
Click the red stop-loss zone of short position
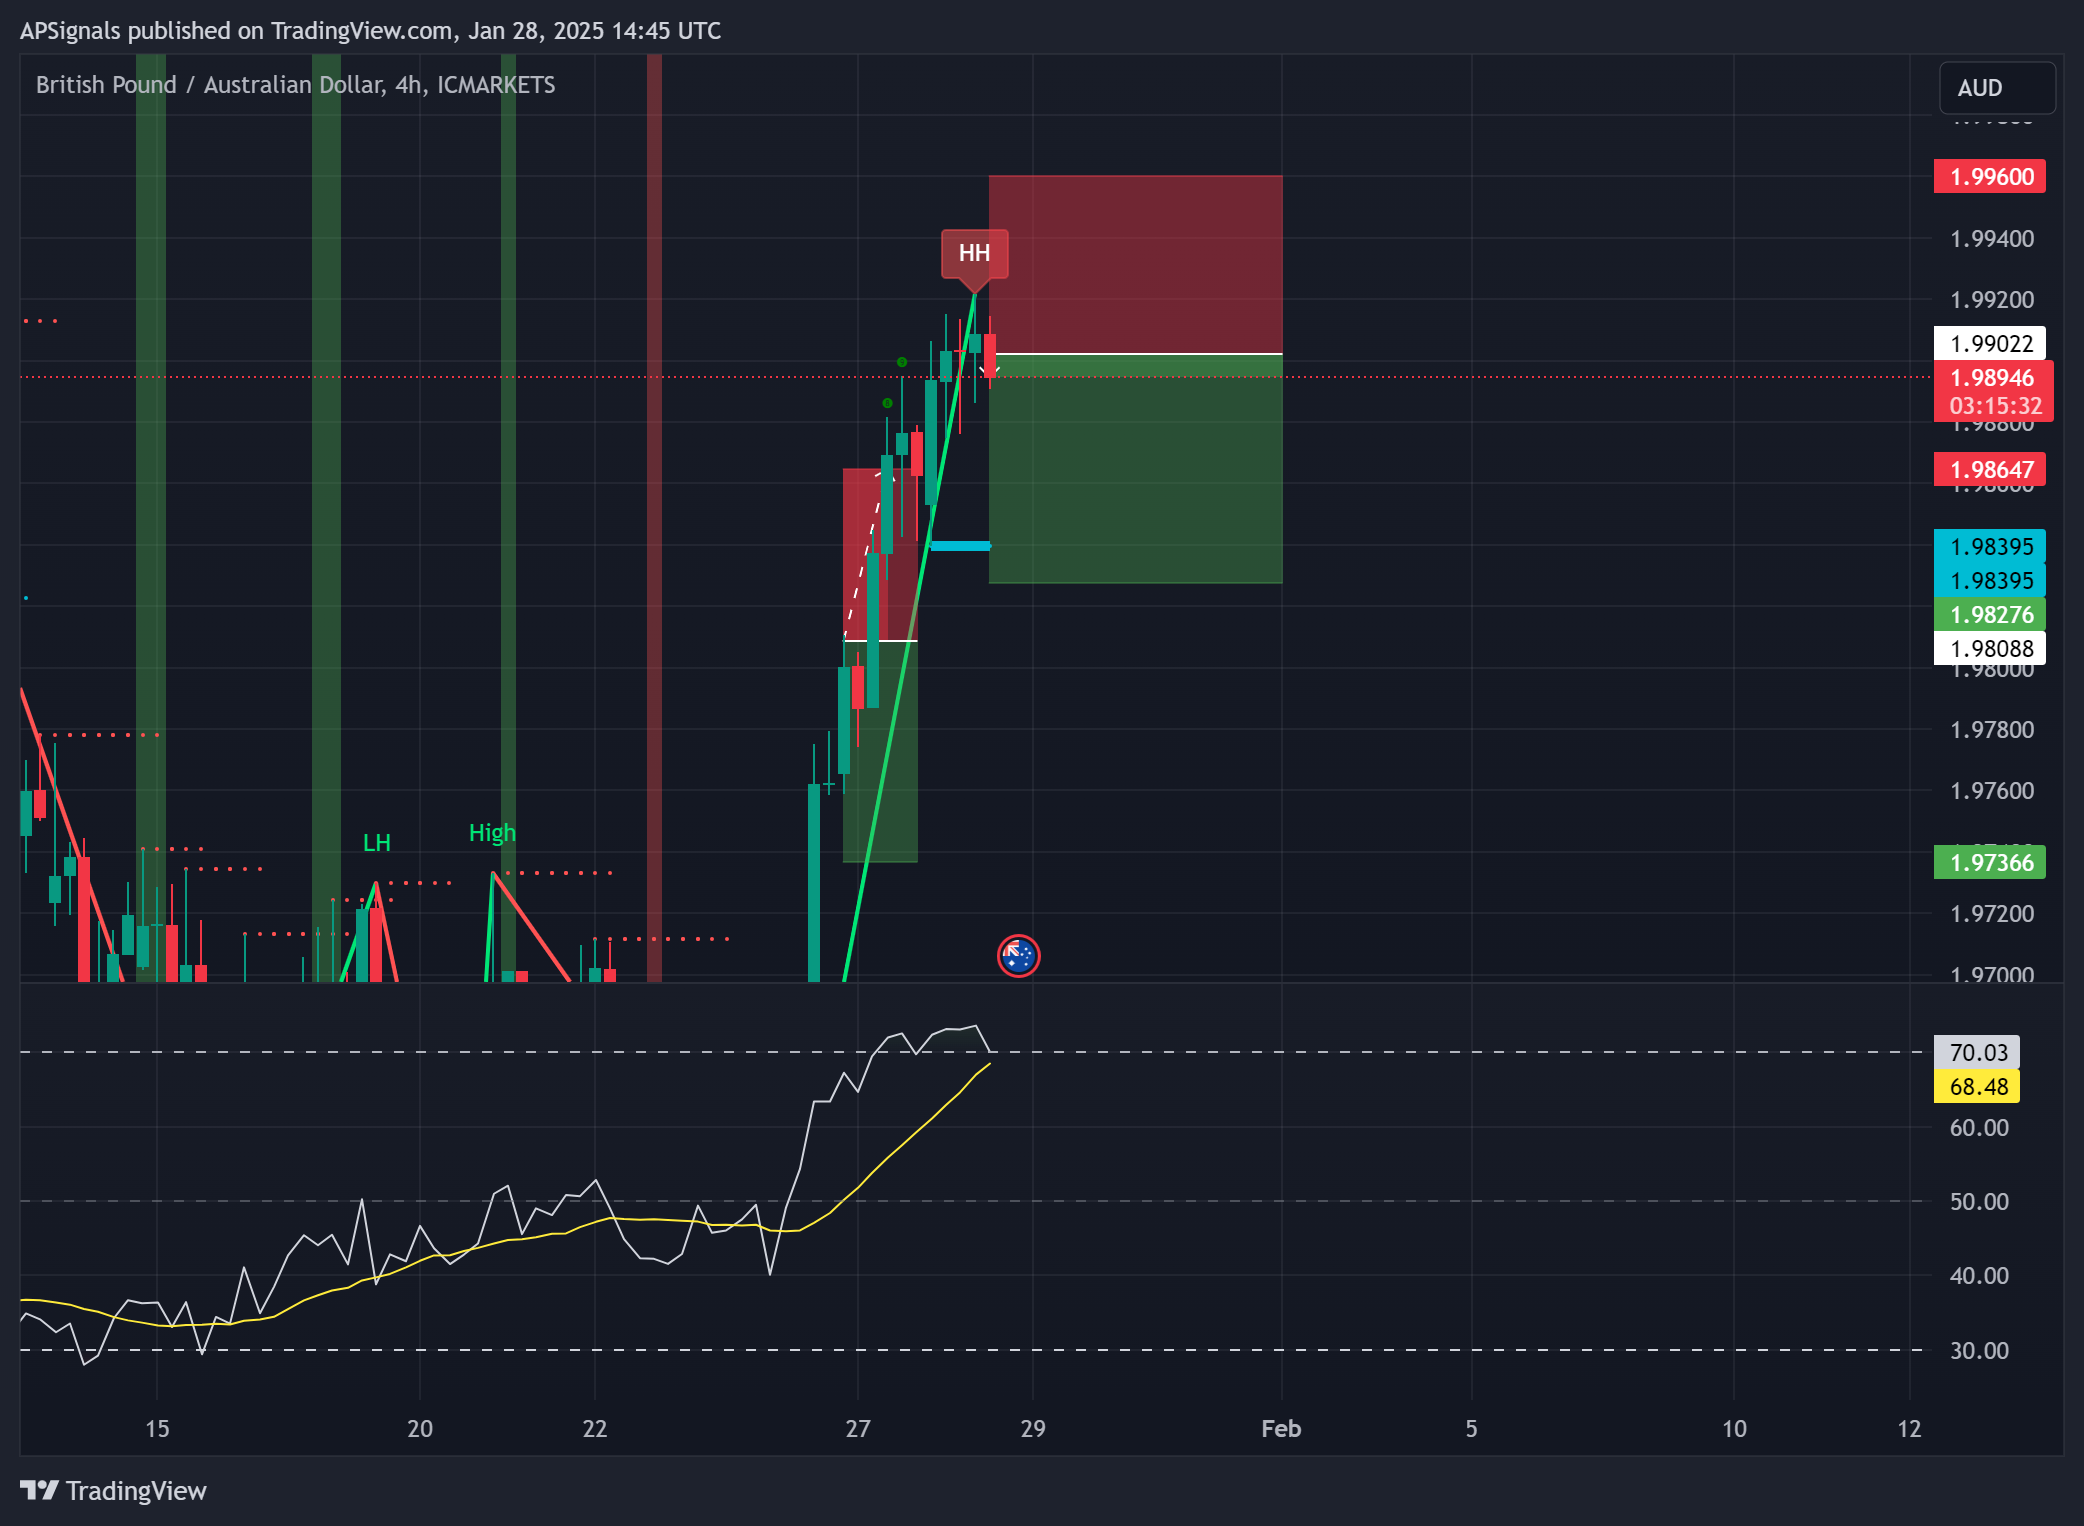tap(1135, 264)
